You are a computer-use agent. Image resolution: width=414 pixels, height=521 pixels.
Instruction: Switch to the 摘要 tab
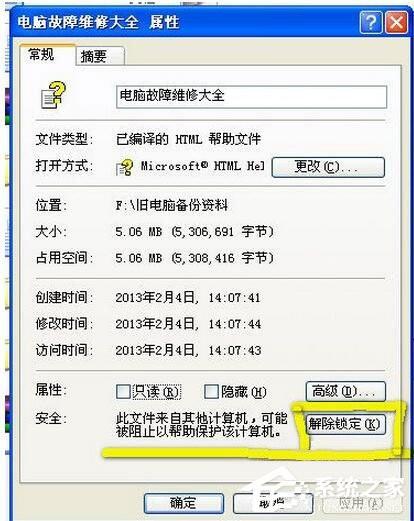[x=100, y=56]
